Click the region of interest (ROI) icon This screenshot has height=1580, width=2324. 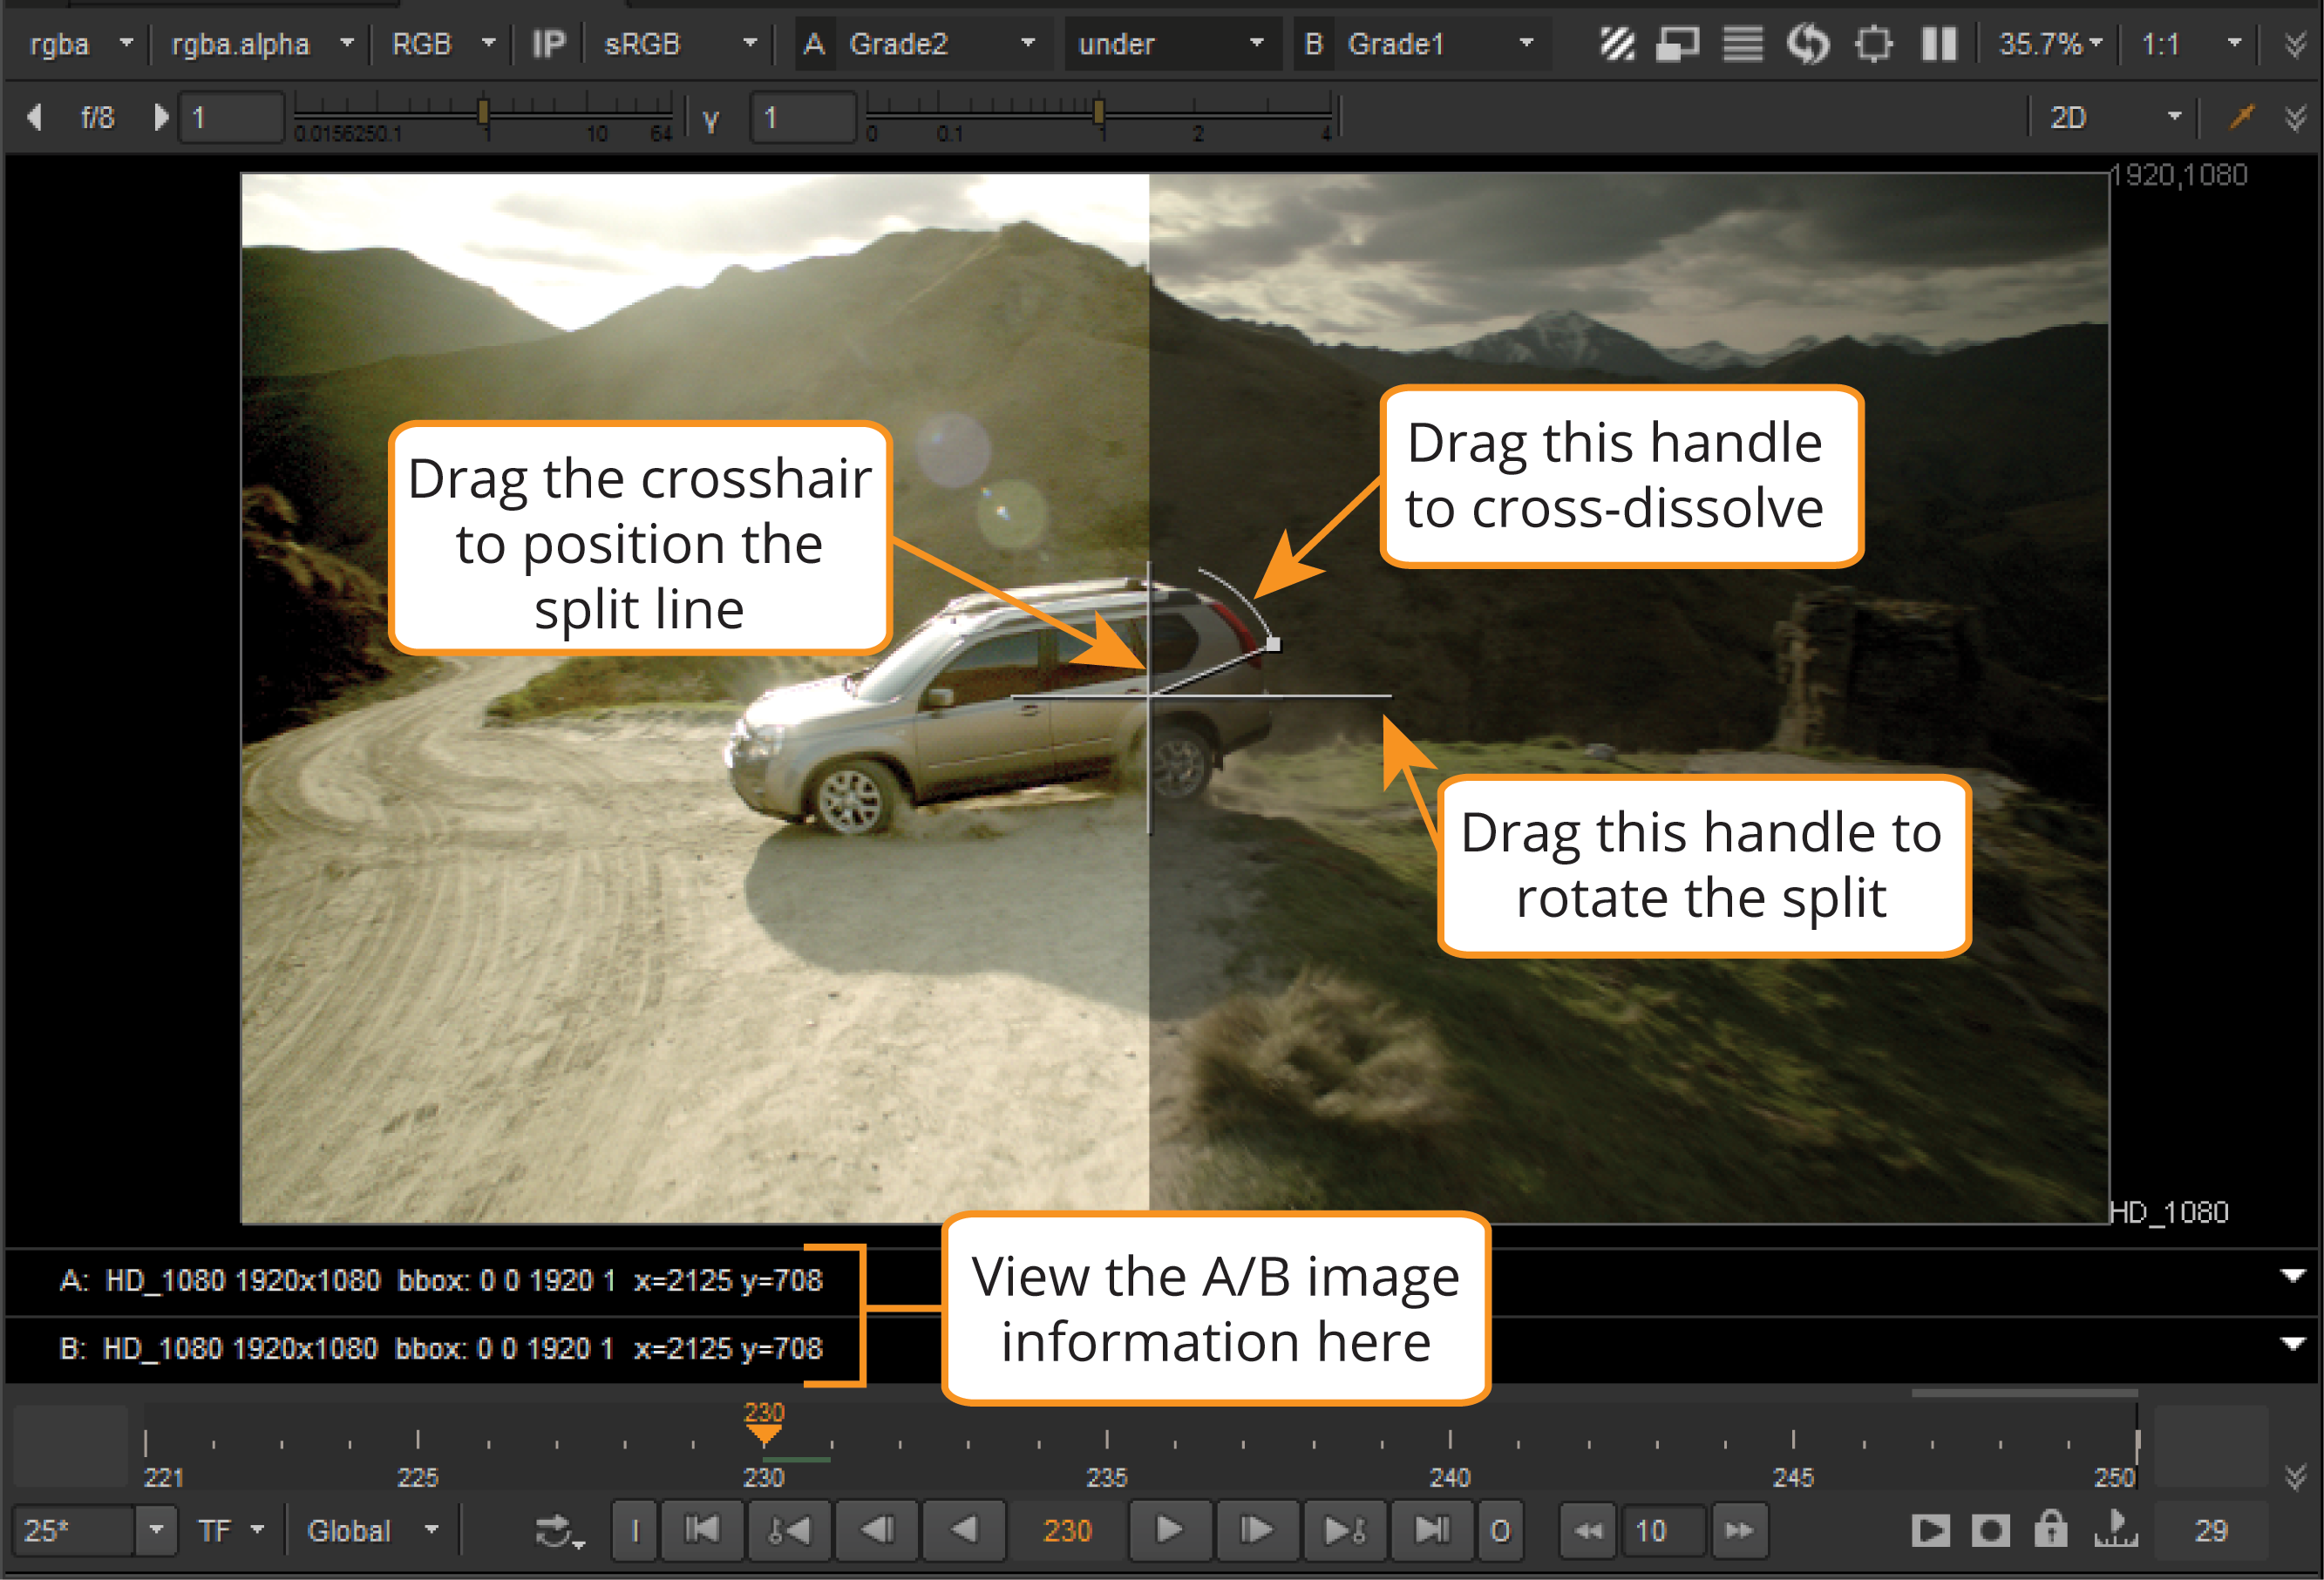click(x=1874, y=44)
